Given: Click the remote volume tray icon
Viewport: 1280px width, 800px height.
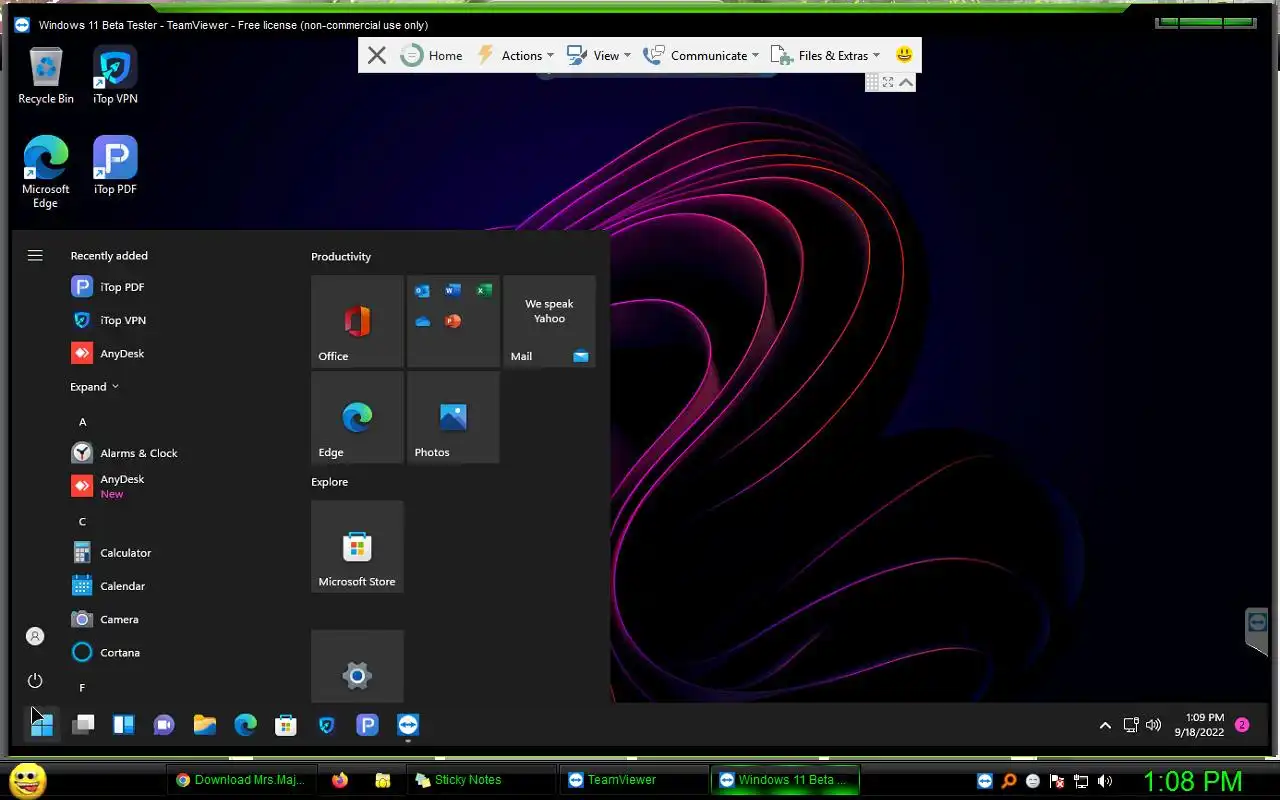Looking at the screenshot, I should 1153,725.
